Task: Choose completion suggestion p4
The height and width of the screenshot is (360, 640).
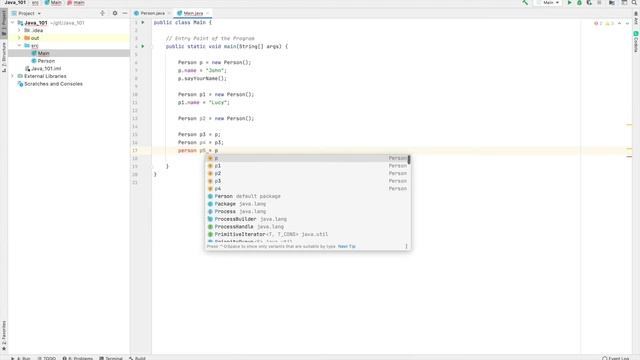Action: [x=307, y=189]
